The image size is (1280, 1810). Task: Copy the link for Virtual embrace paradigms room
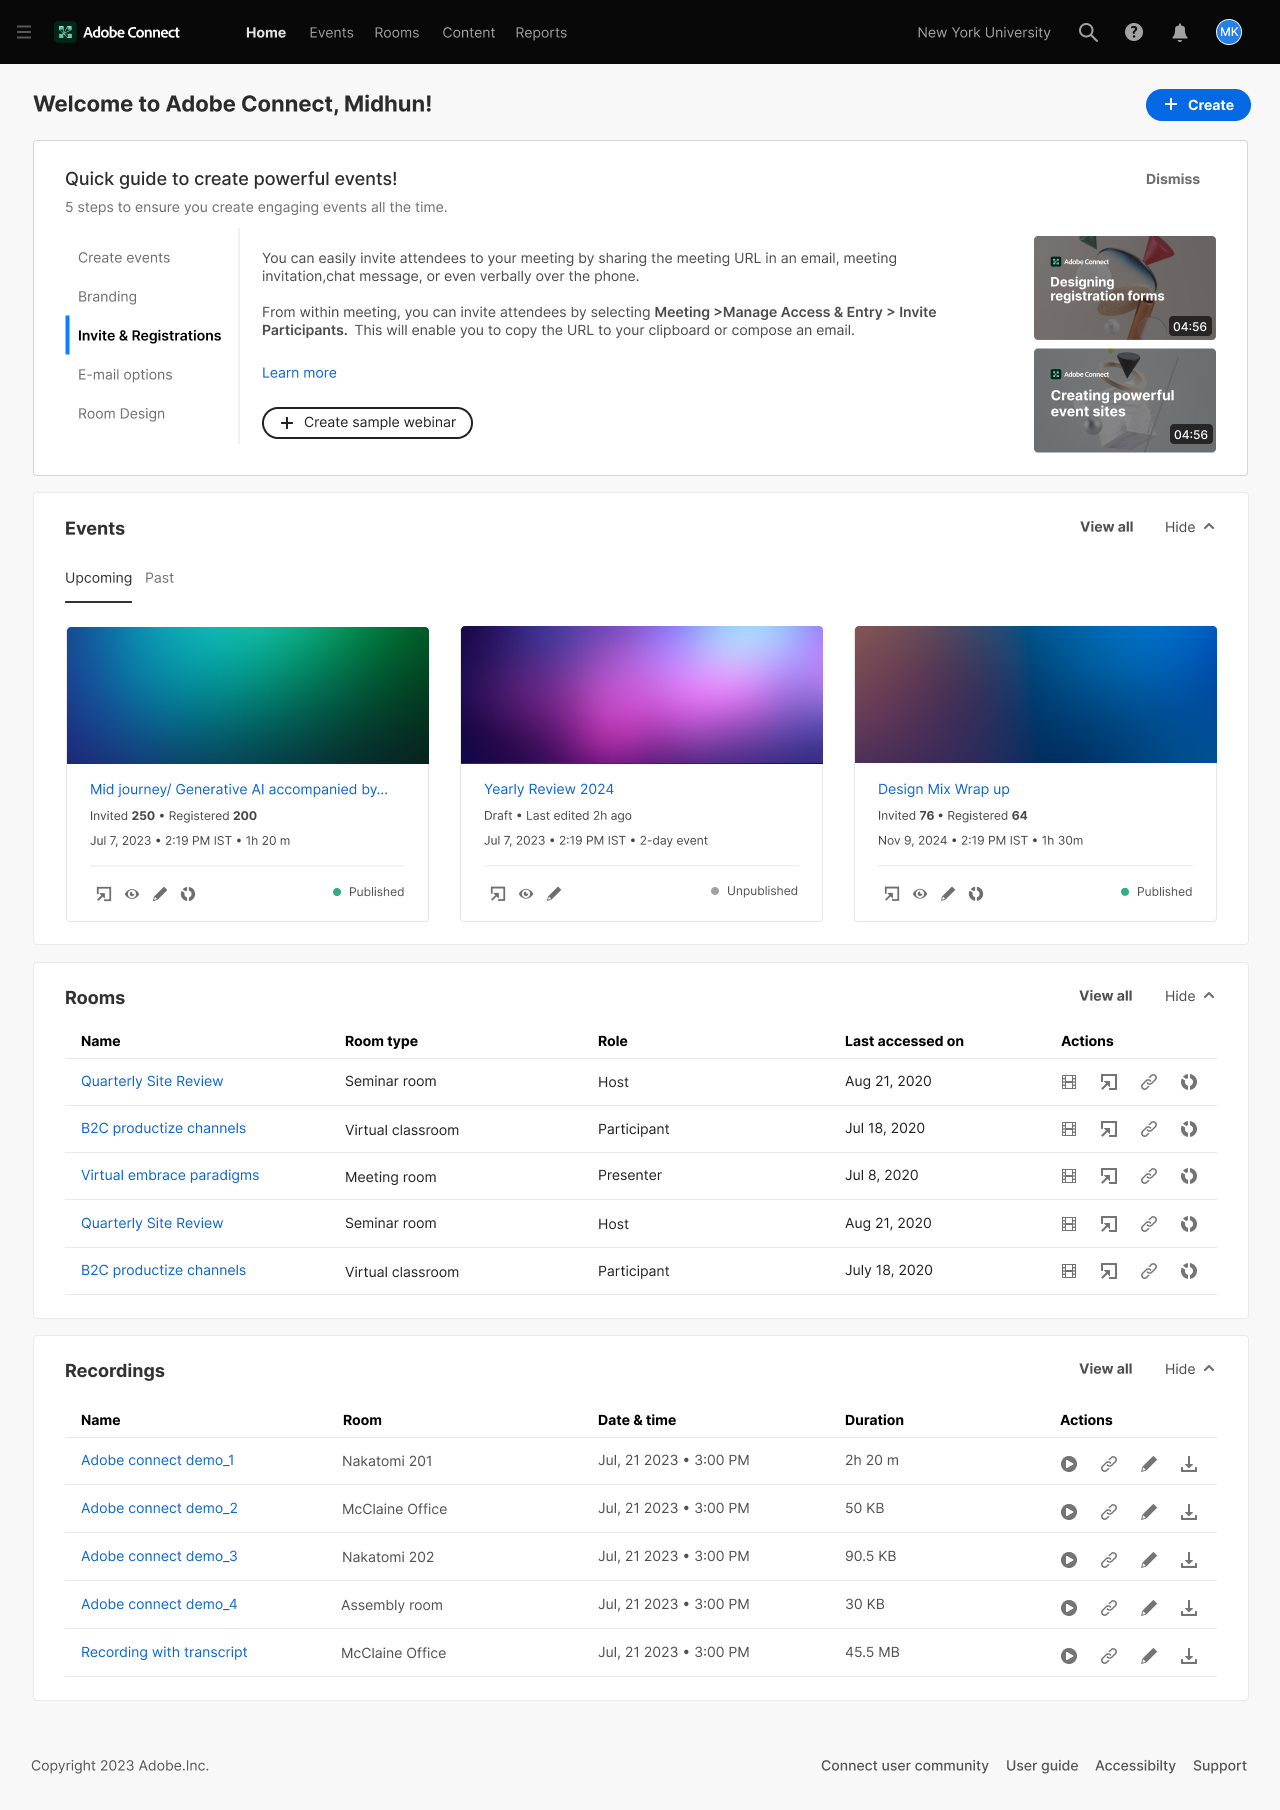pyautogui.click(x=1149, y=1176)
